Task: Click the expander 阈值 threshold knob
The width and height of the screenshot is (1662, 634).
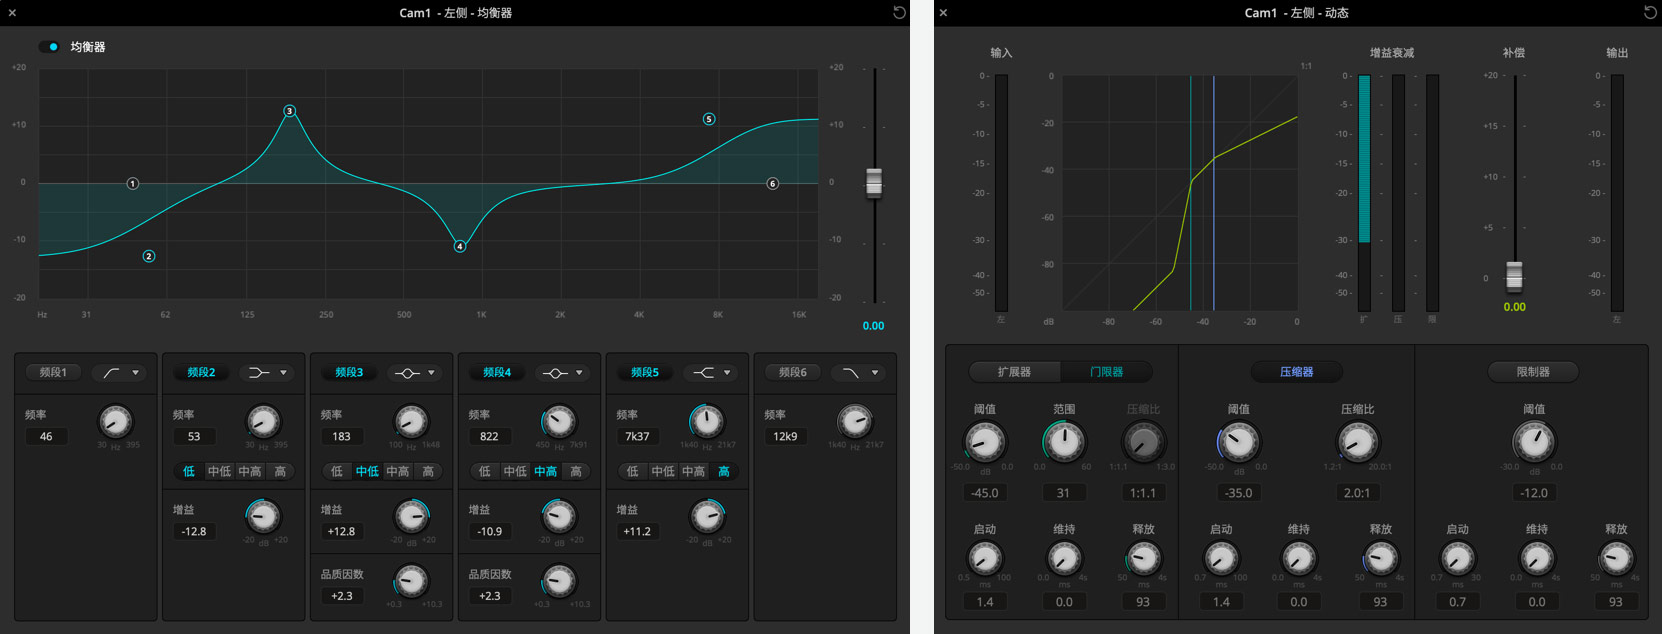Action: click(x=985, y=441)
